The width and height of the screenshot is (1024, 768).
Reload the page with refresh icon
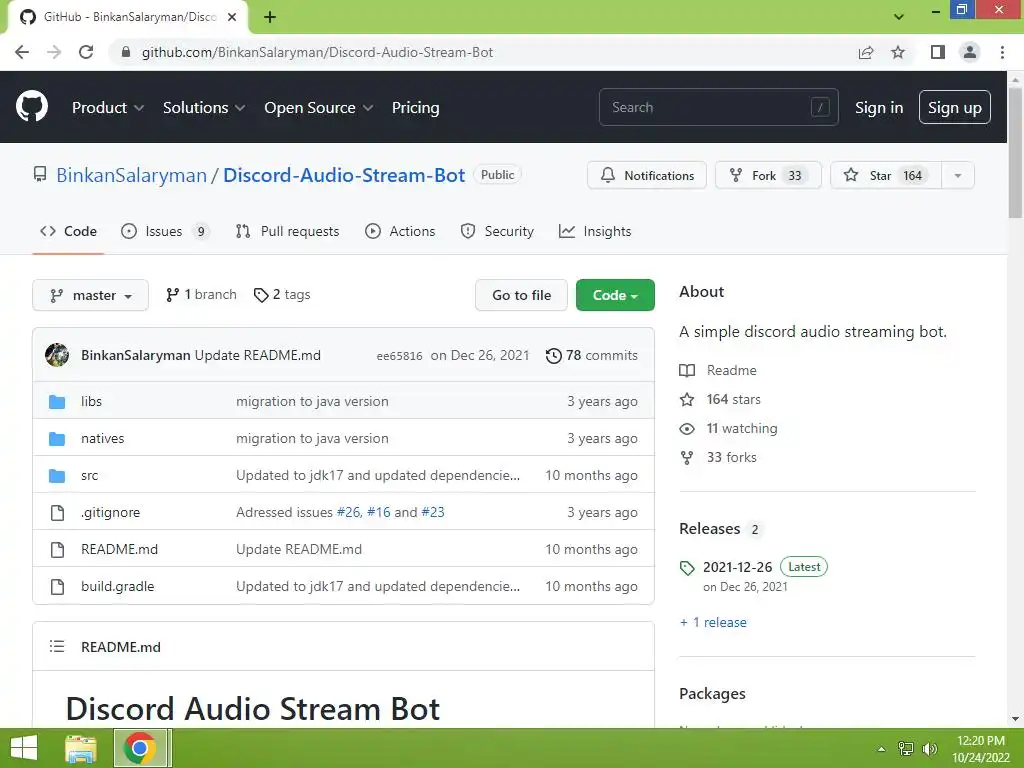[86, 52]
